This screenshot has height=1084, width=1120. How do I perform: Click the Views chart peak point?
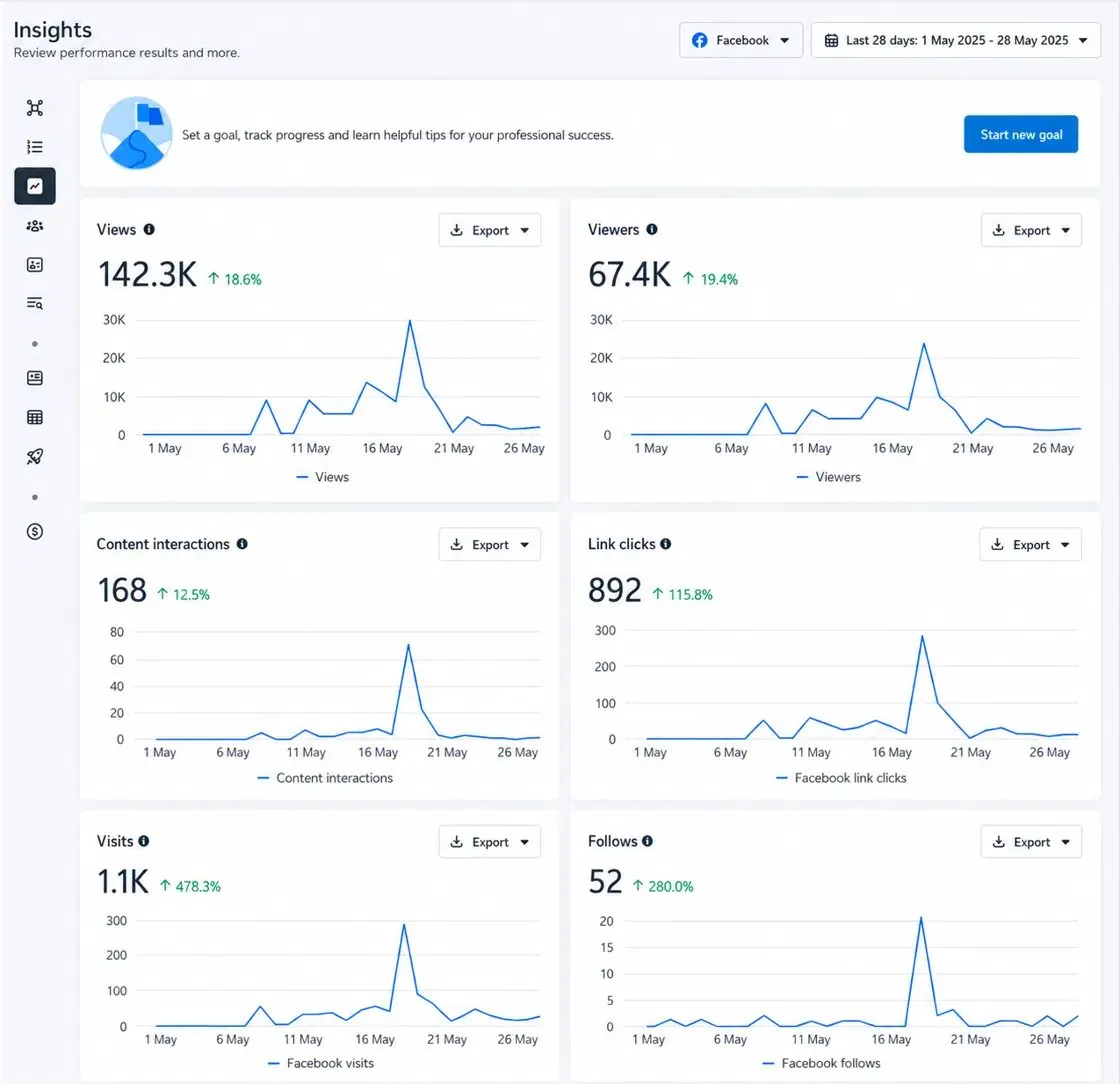409,321
